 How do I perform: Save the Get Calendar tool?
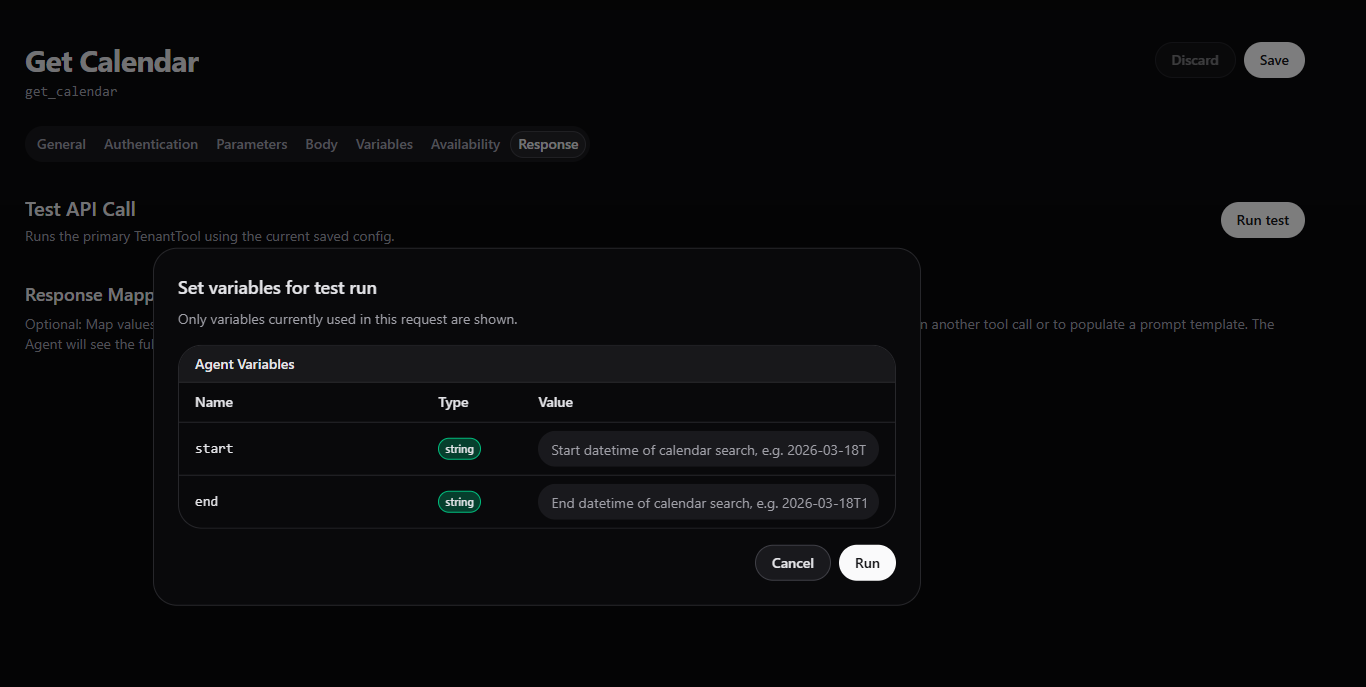1273,60
